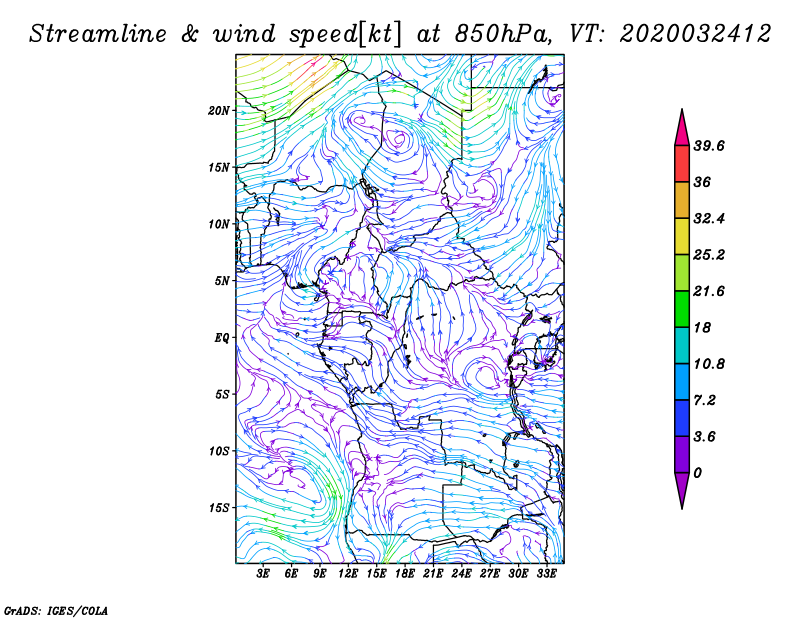Select the 15S latitude label

coord(220,507)
